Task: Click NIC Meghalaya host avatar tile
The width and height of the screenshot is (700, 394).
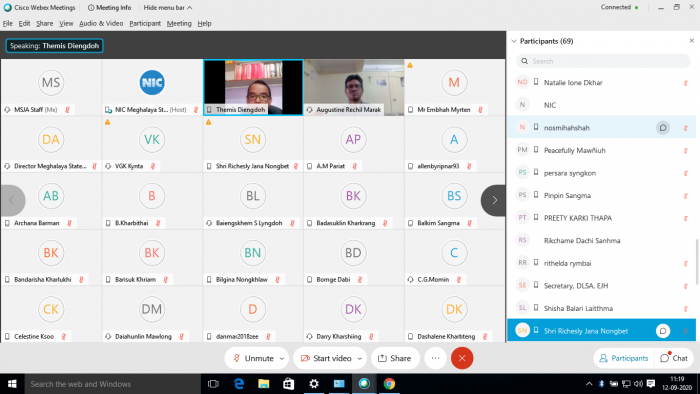Action: [152, 83]
